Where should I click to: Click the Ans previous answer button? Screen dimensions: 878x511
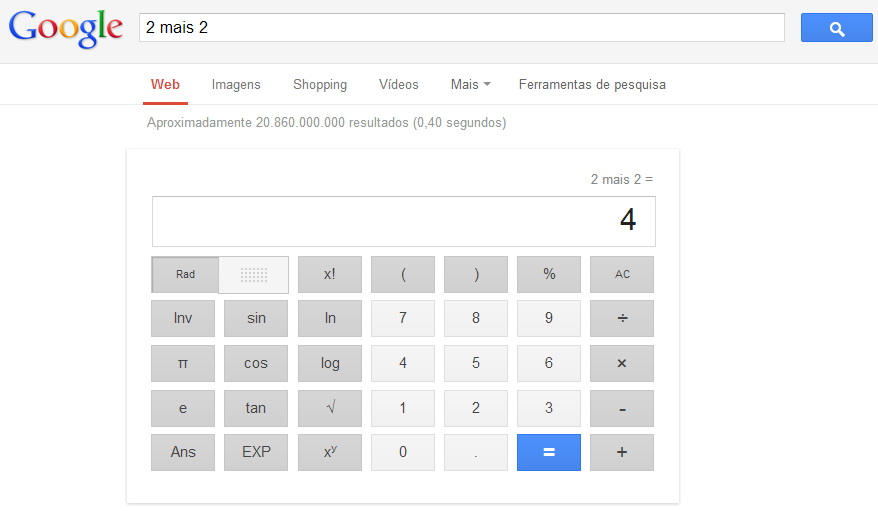point(183,452)
